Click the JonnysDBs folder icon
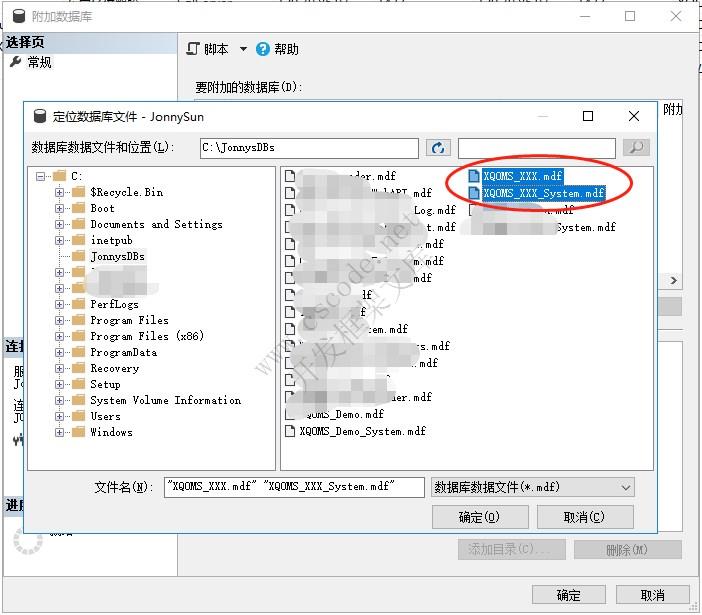702x615 pixels. coord(78,256)
